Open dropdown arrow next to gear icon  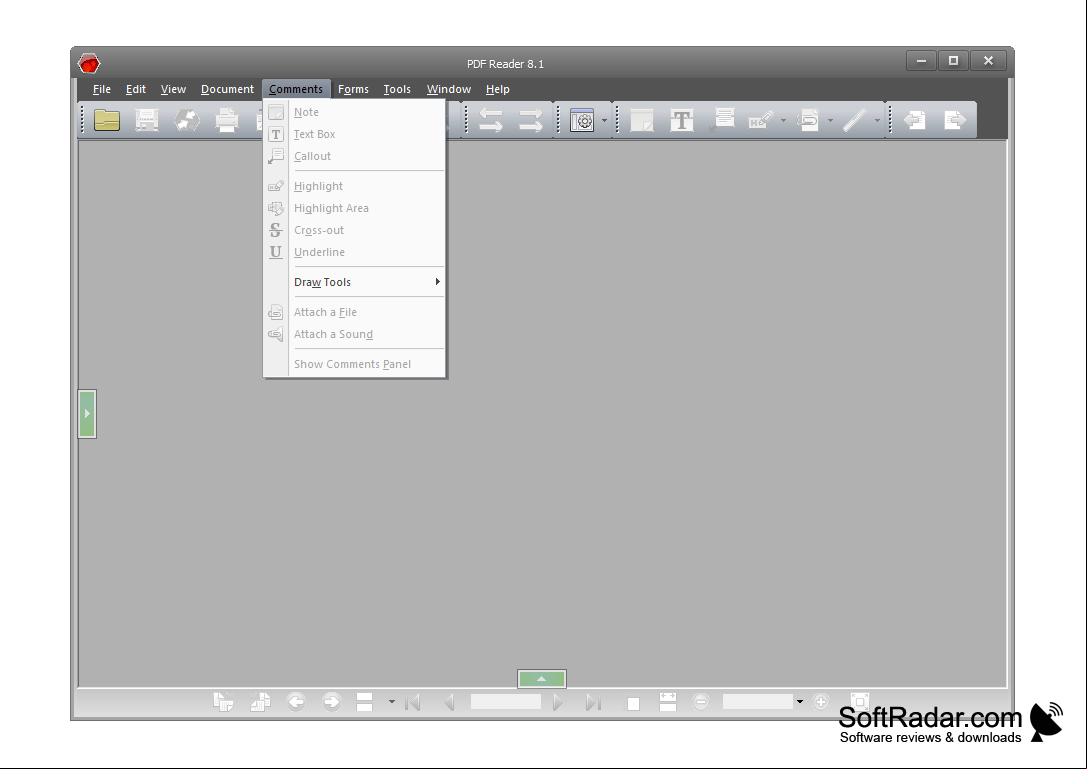(605, 121)
